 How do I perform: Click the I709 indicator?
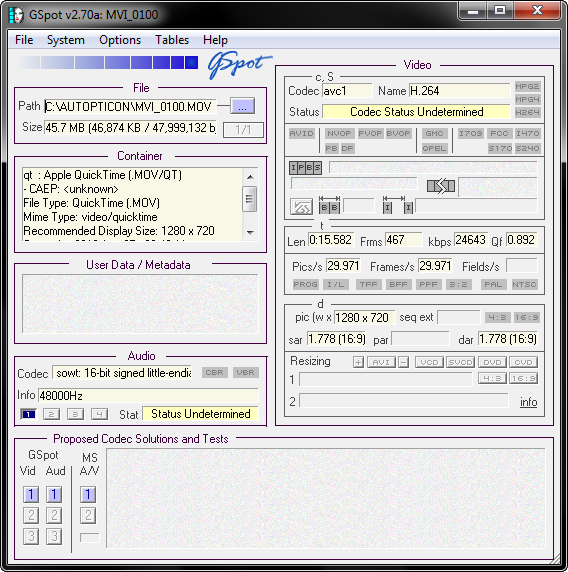point(471,134)
